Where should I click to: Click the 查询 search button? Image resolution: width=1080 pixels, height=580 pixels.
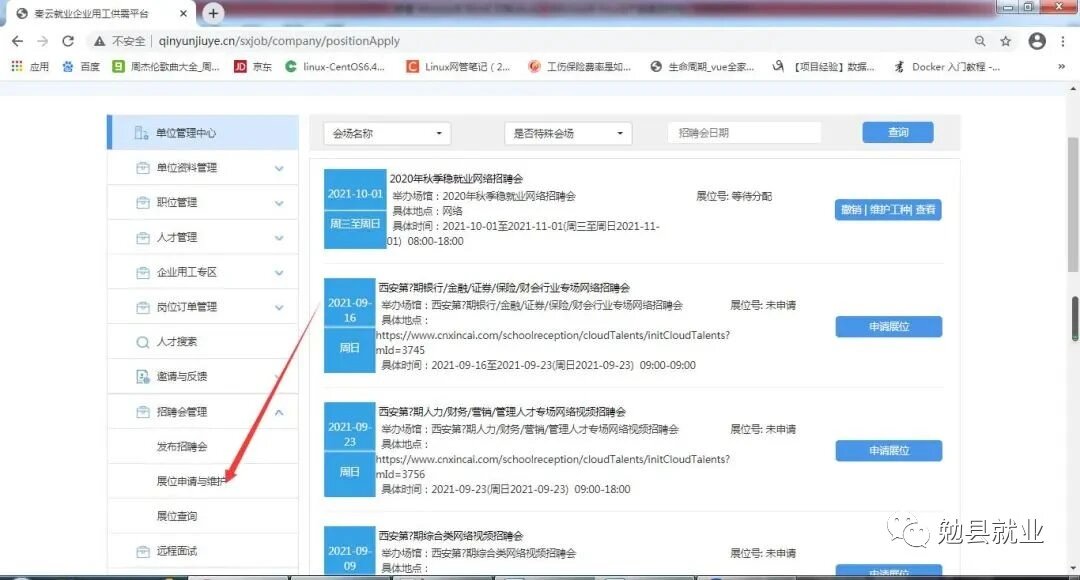pyautogui.click(x=897, y=133)
